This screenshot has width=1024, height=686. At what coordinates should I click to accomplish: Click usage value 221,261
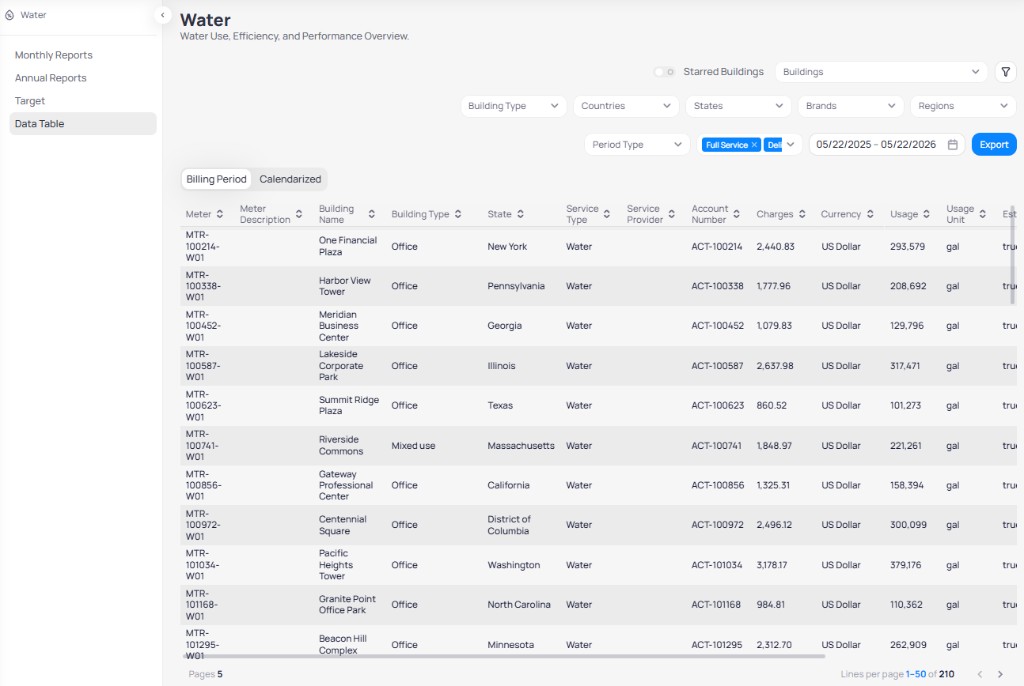906,446
